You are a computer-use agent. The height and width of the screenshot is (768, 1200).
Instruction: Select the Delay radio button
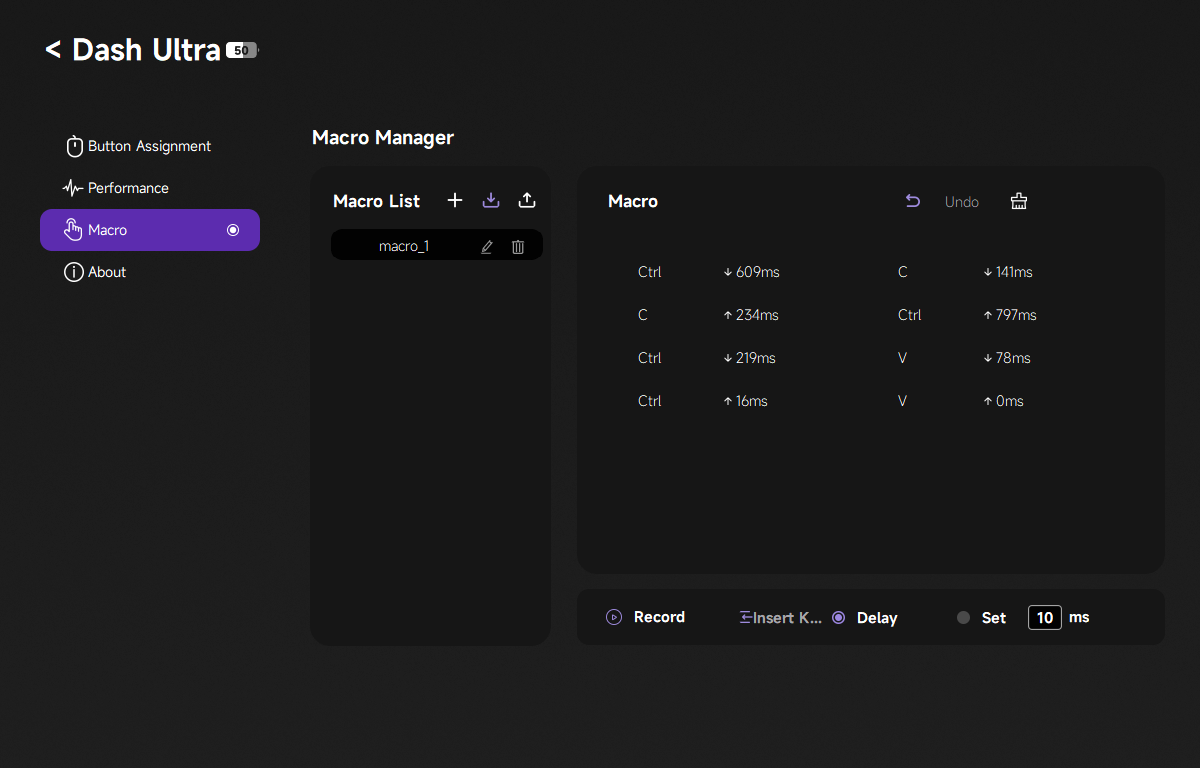838,617
